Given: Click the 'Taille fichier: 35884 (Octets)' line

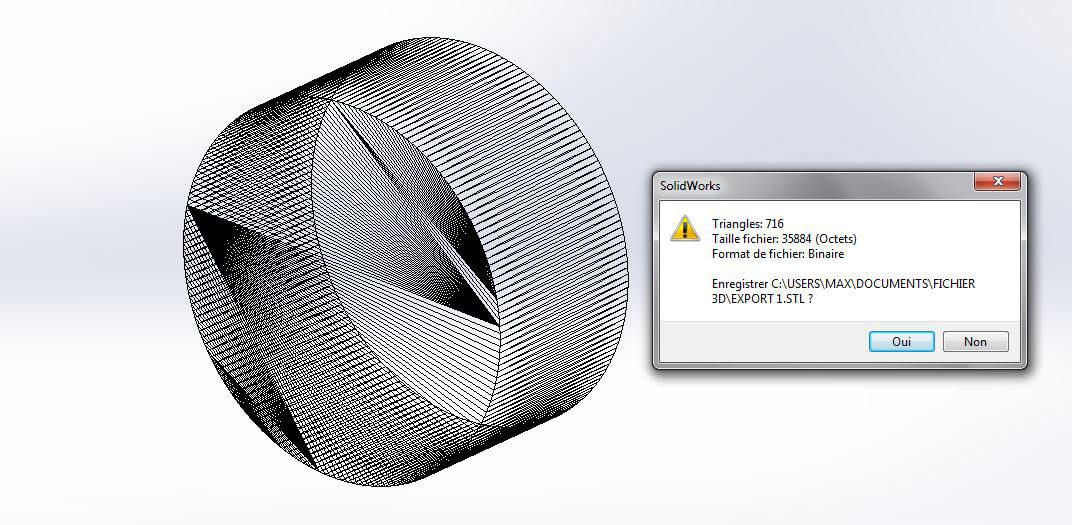Looking at the screenshot, I should [x=784, y=239].
